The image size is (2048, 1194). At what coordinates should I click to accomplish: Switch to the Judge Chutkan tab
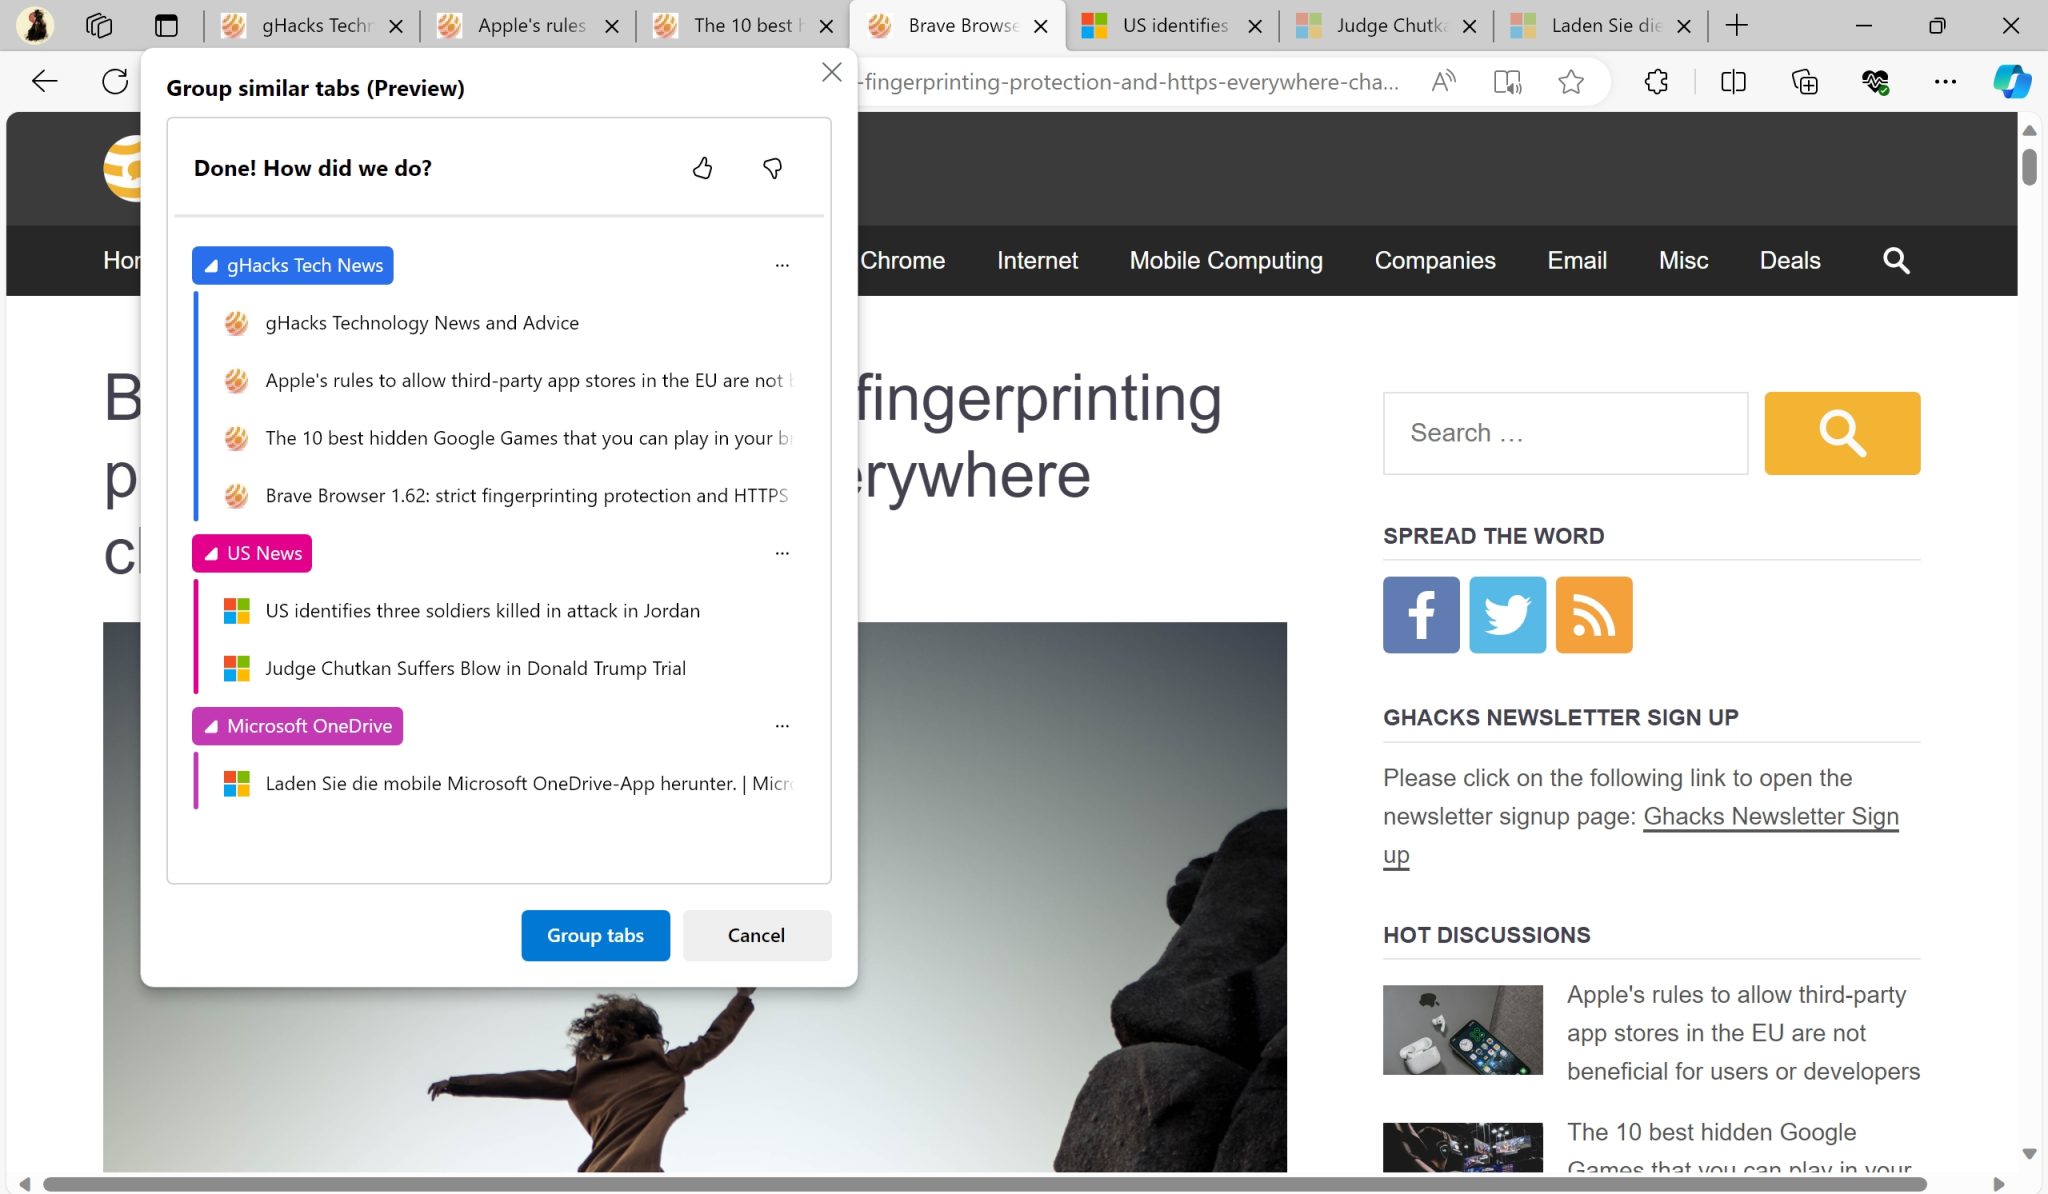click(1390, 25)
